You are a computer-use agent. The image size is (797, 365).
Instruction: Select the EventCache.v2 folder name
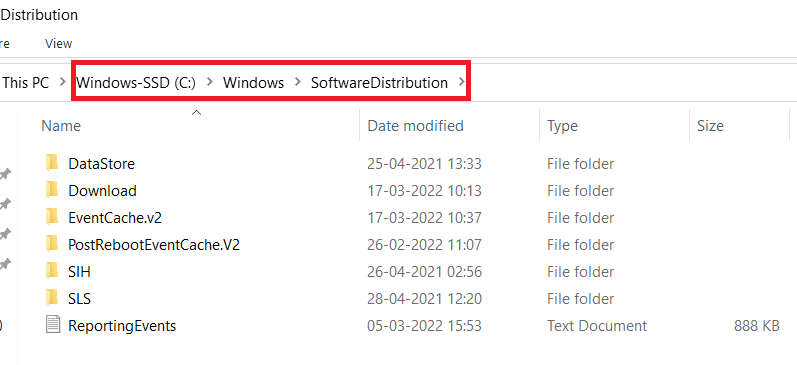[x=115, y=218]
